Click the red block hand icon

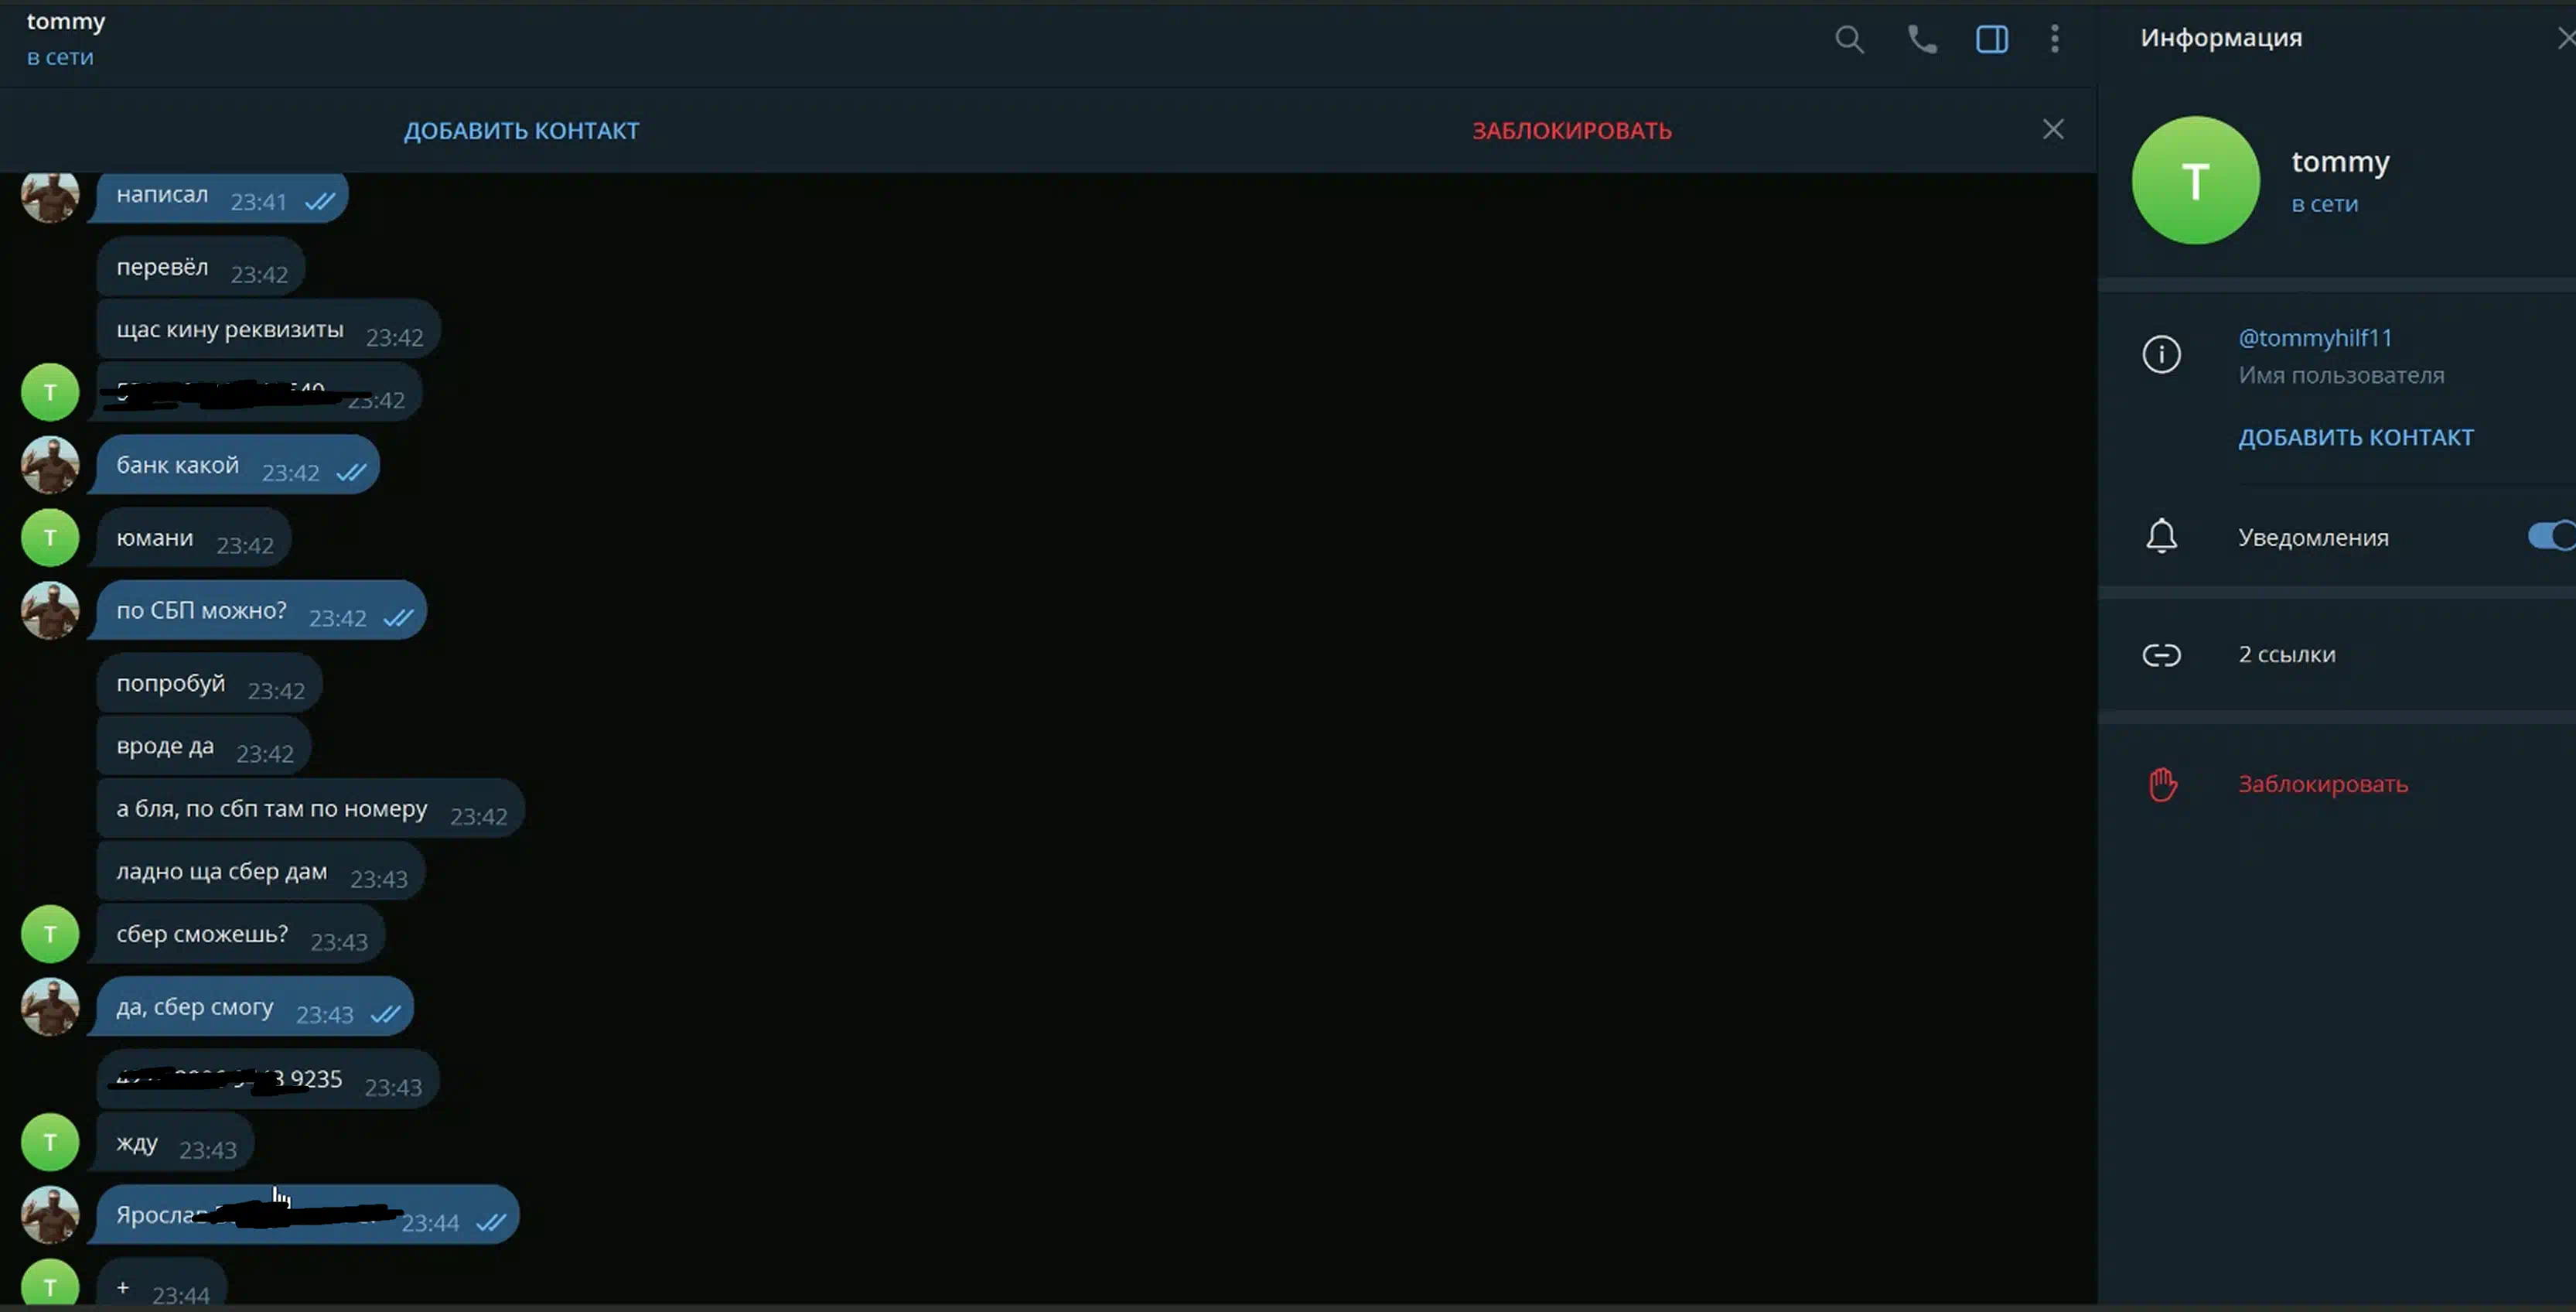pyautogui.click(x=2162, y=785)
